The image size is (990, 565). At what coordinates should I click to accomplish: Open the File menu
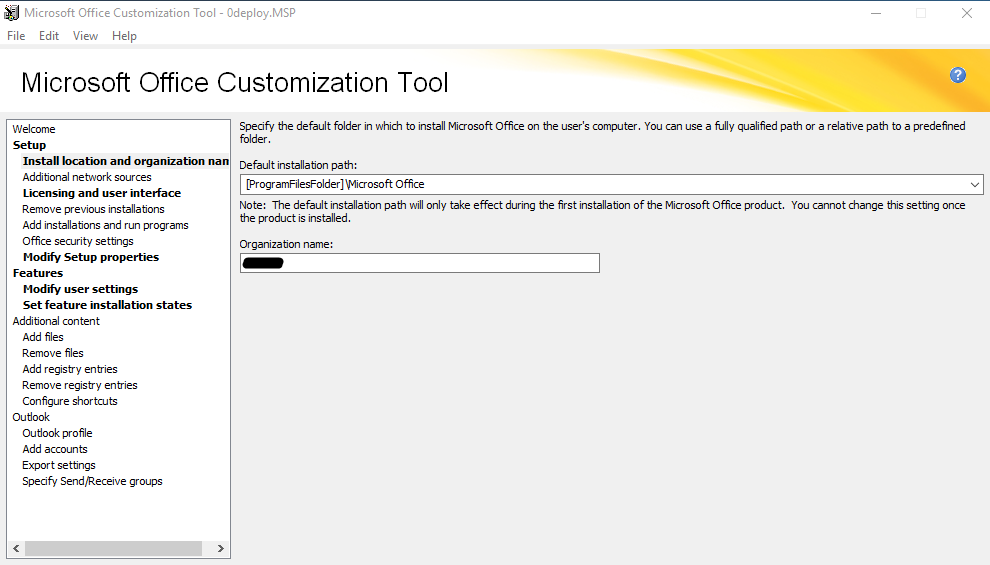(16, 36)
